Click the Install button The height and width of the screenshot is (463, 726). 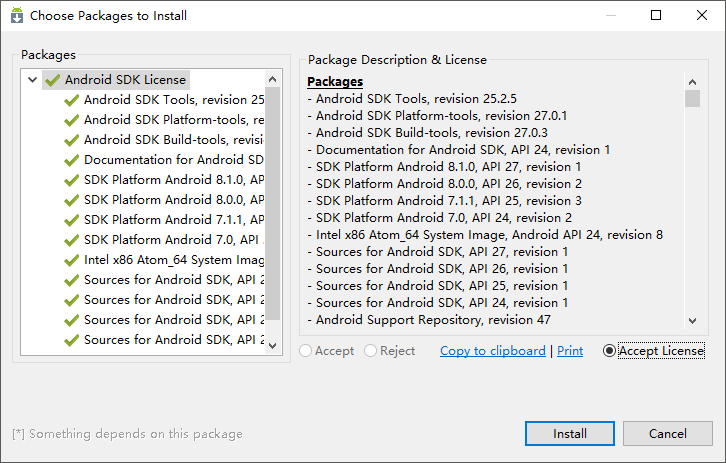(570, 433)
